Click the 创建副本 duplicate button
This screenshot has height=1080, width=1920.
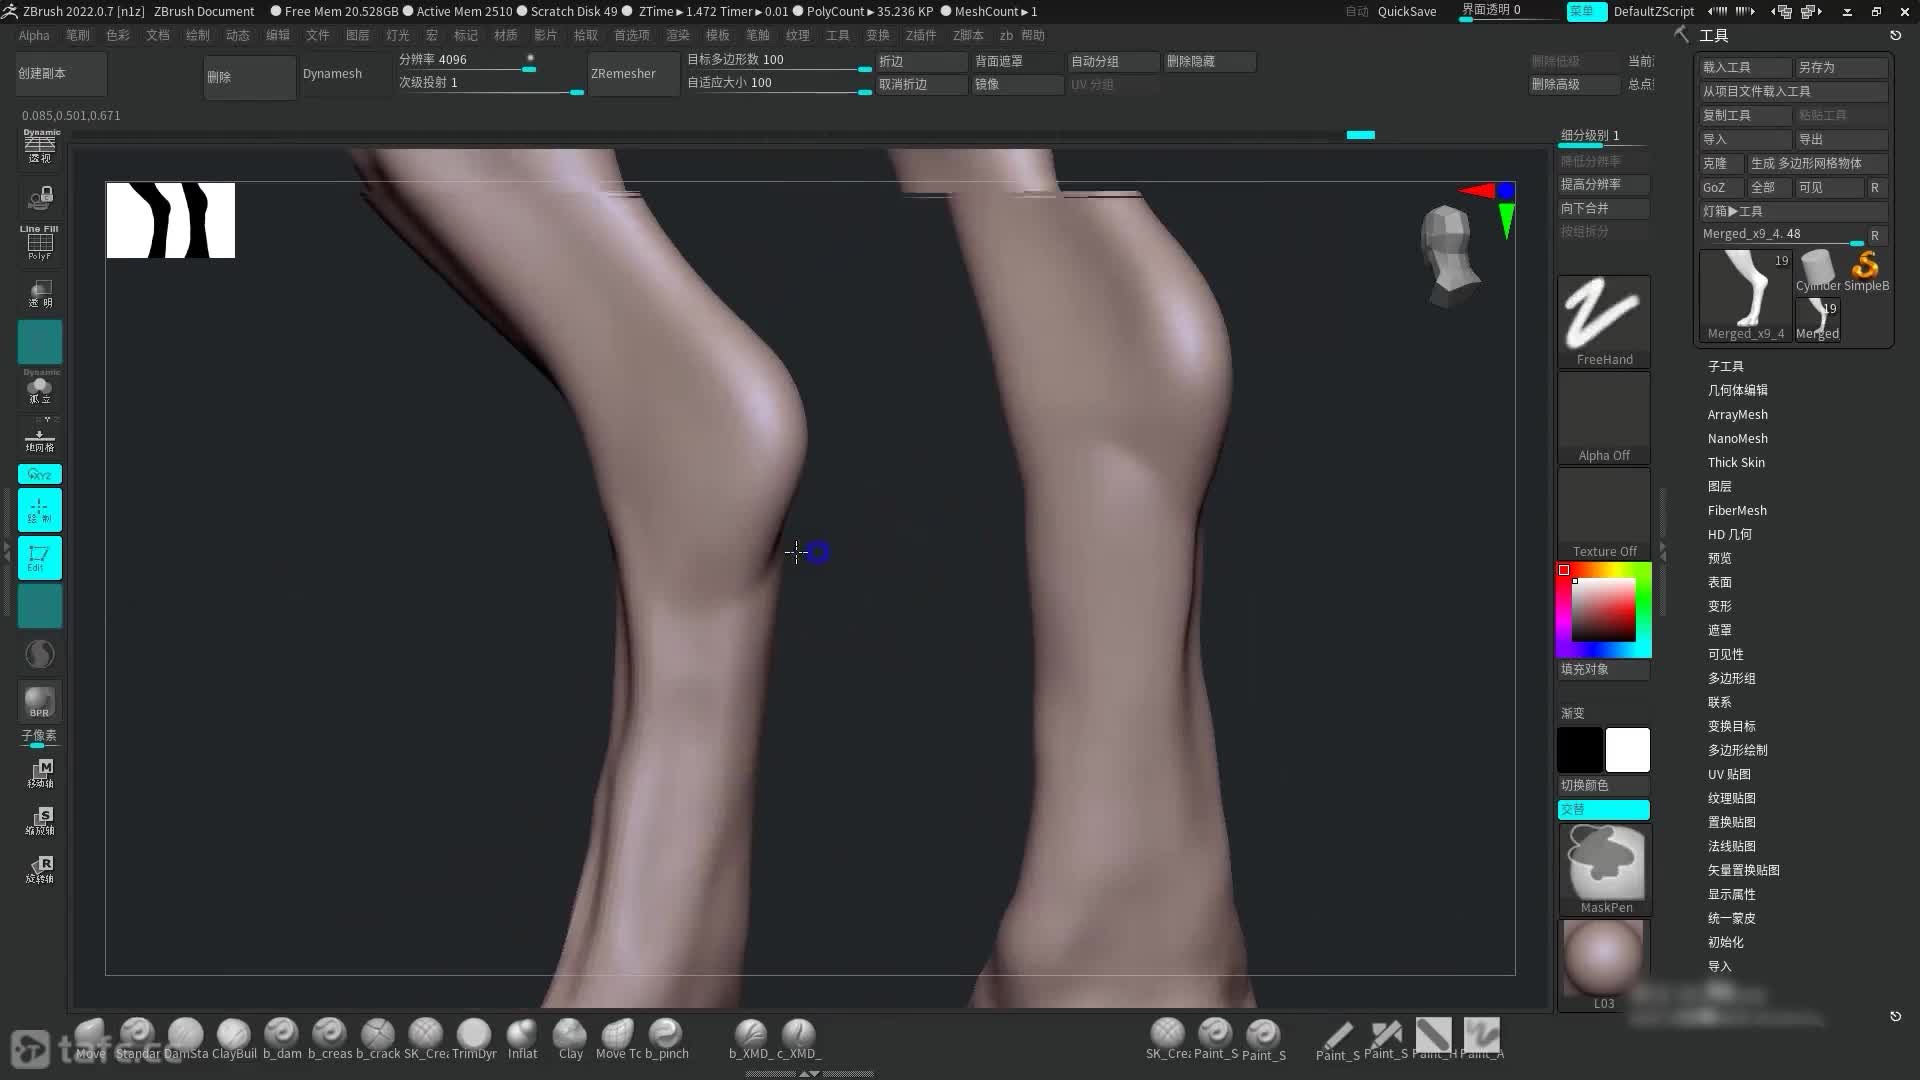(62, 74)
